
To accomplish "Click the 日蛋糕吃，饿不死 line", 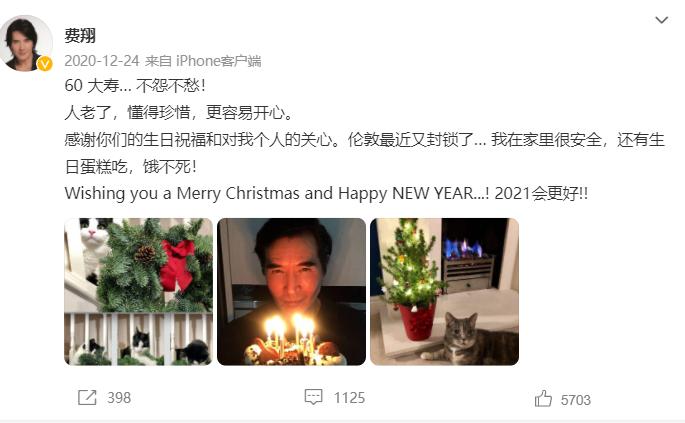I will coord(131,166).
